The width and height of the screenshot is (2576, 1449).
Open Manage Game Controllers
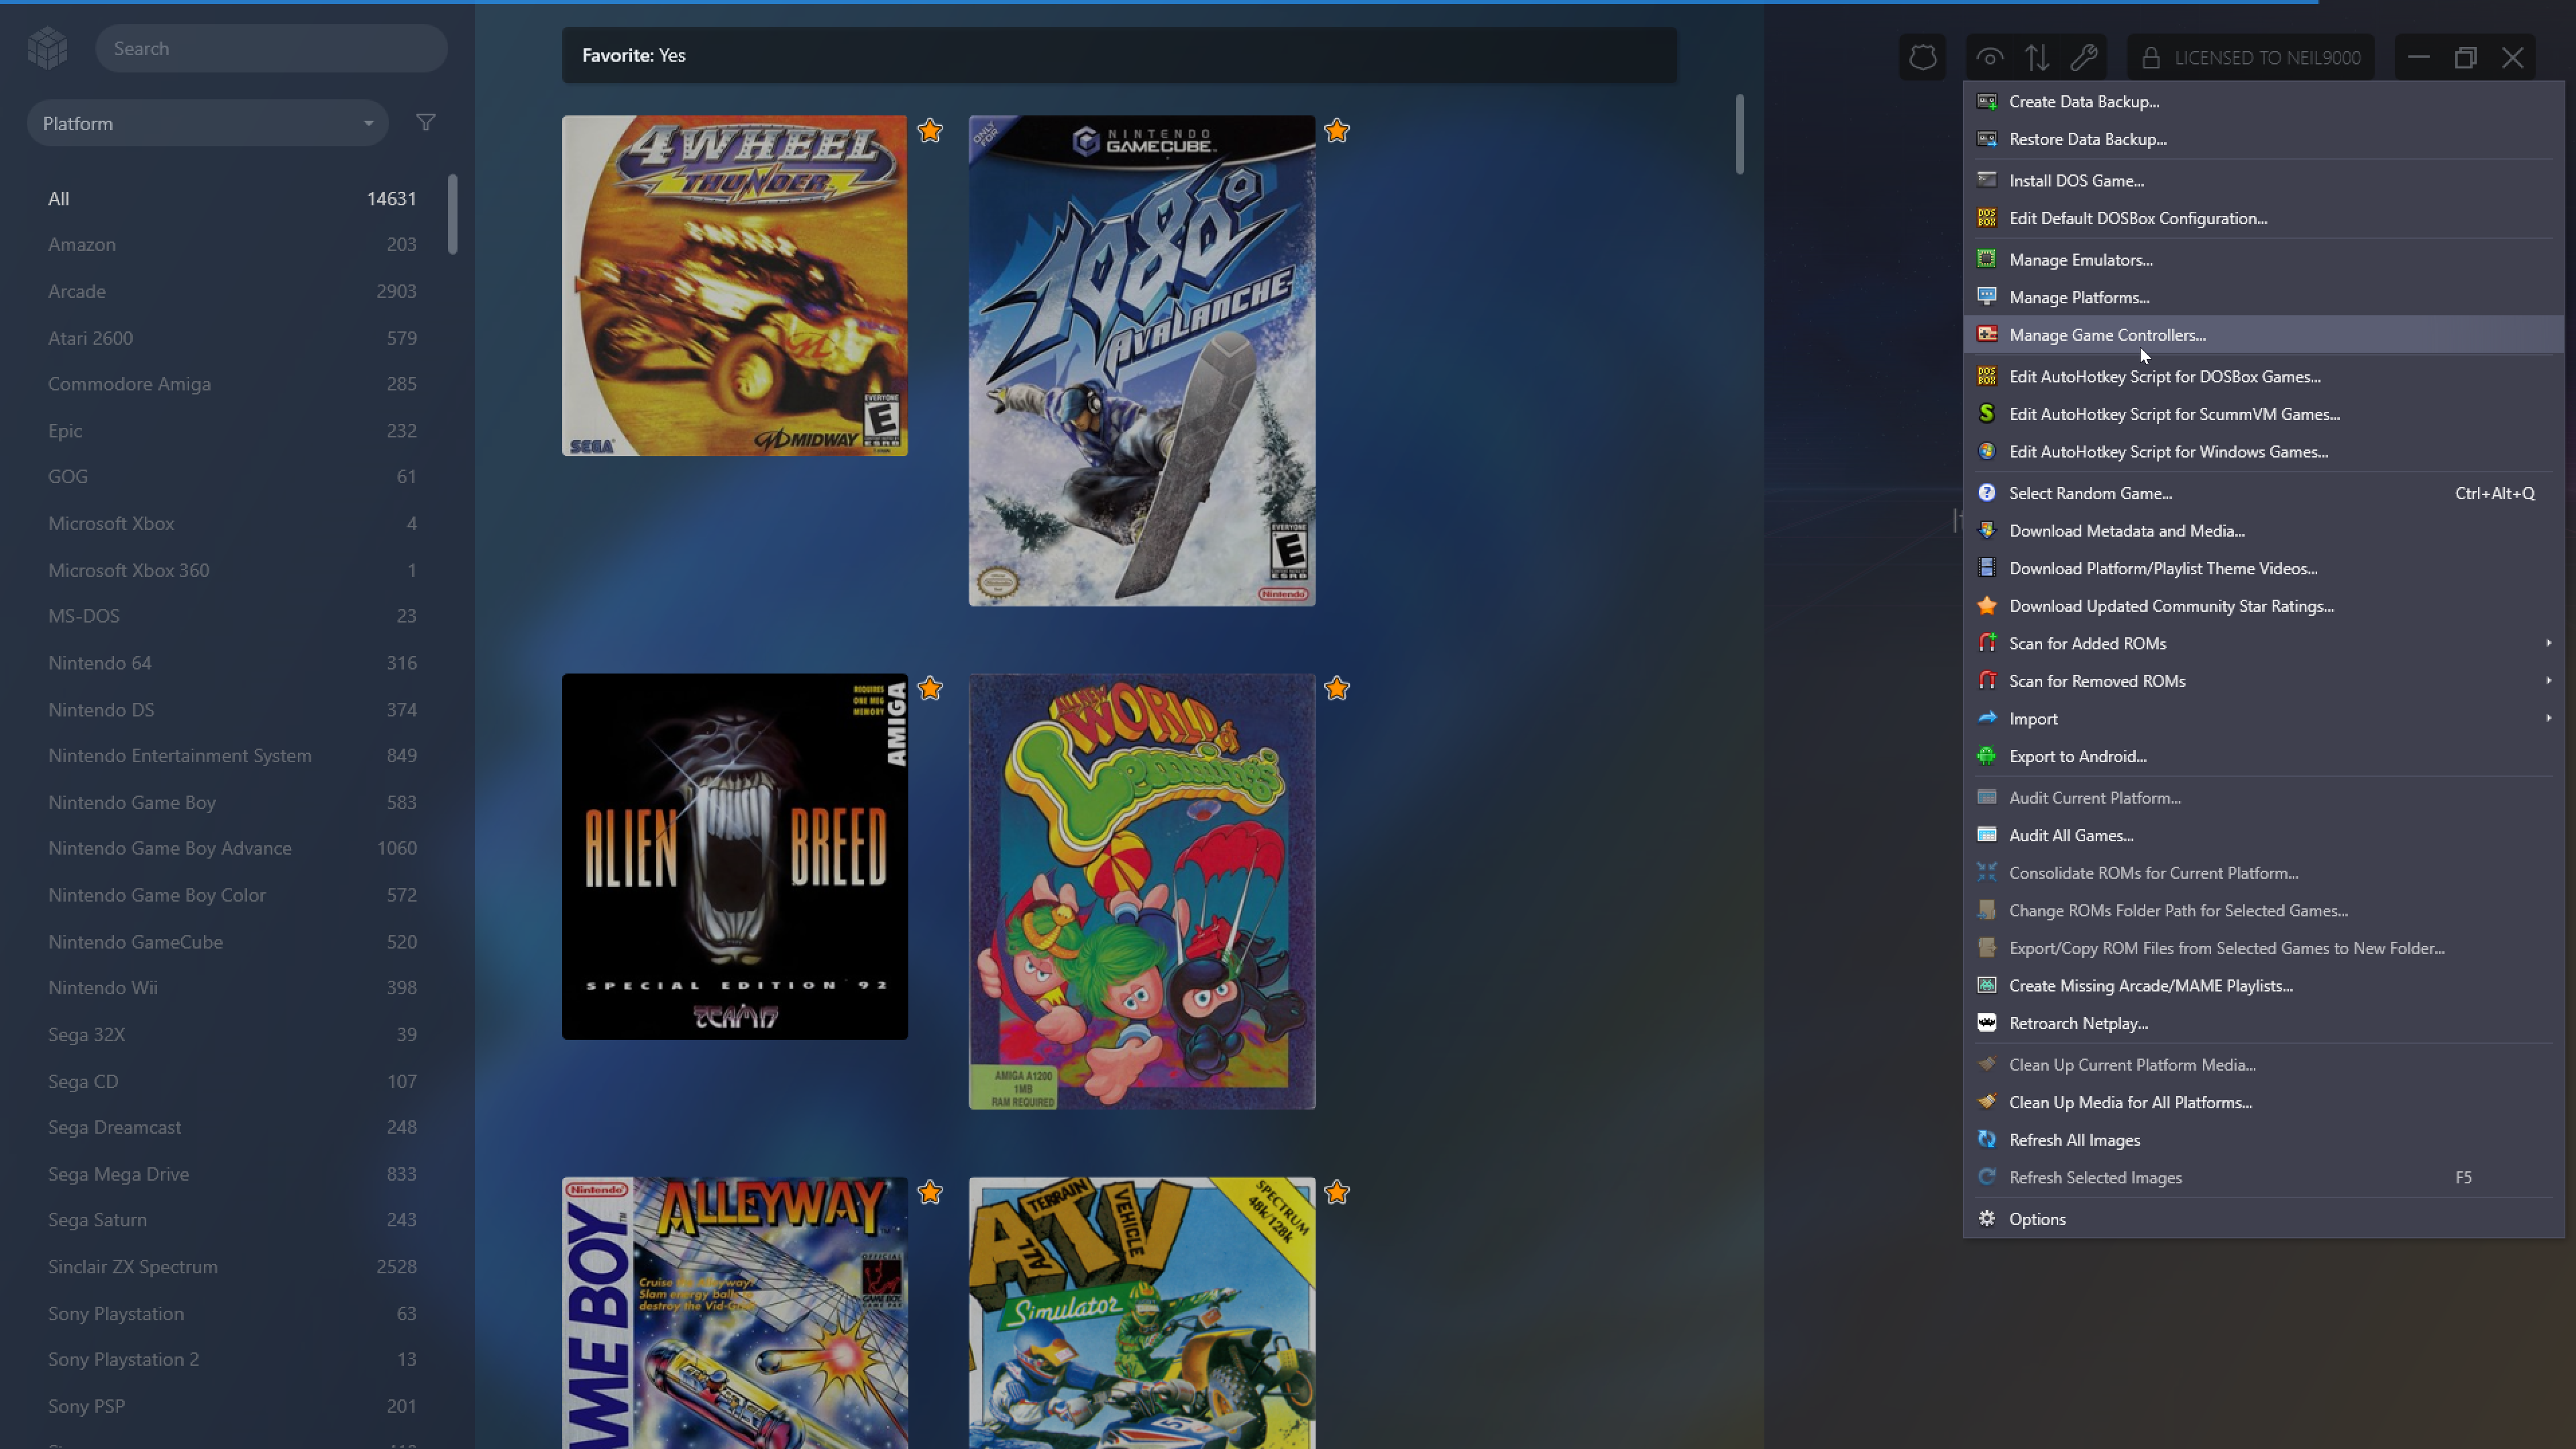(2264, 335)
